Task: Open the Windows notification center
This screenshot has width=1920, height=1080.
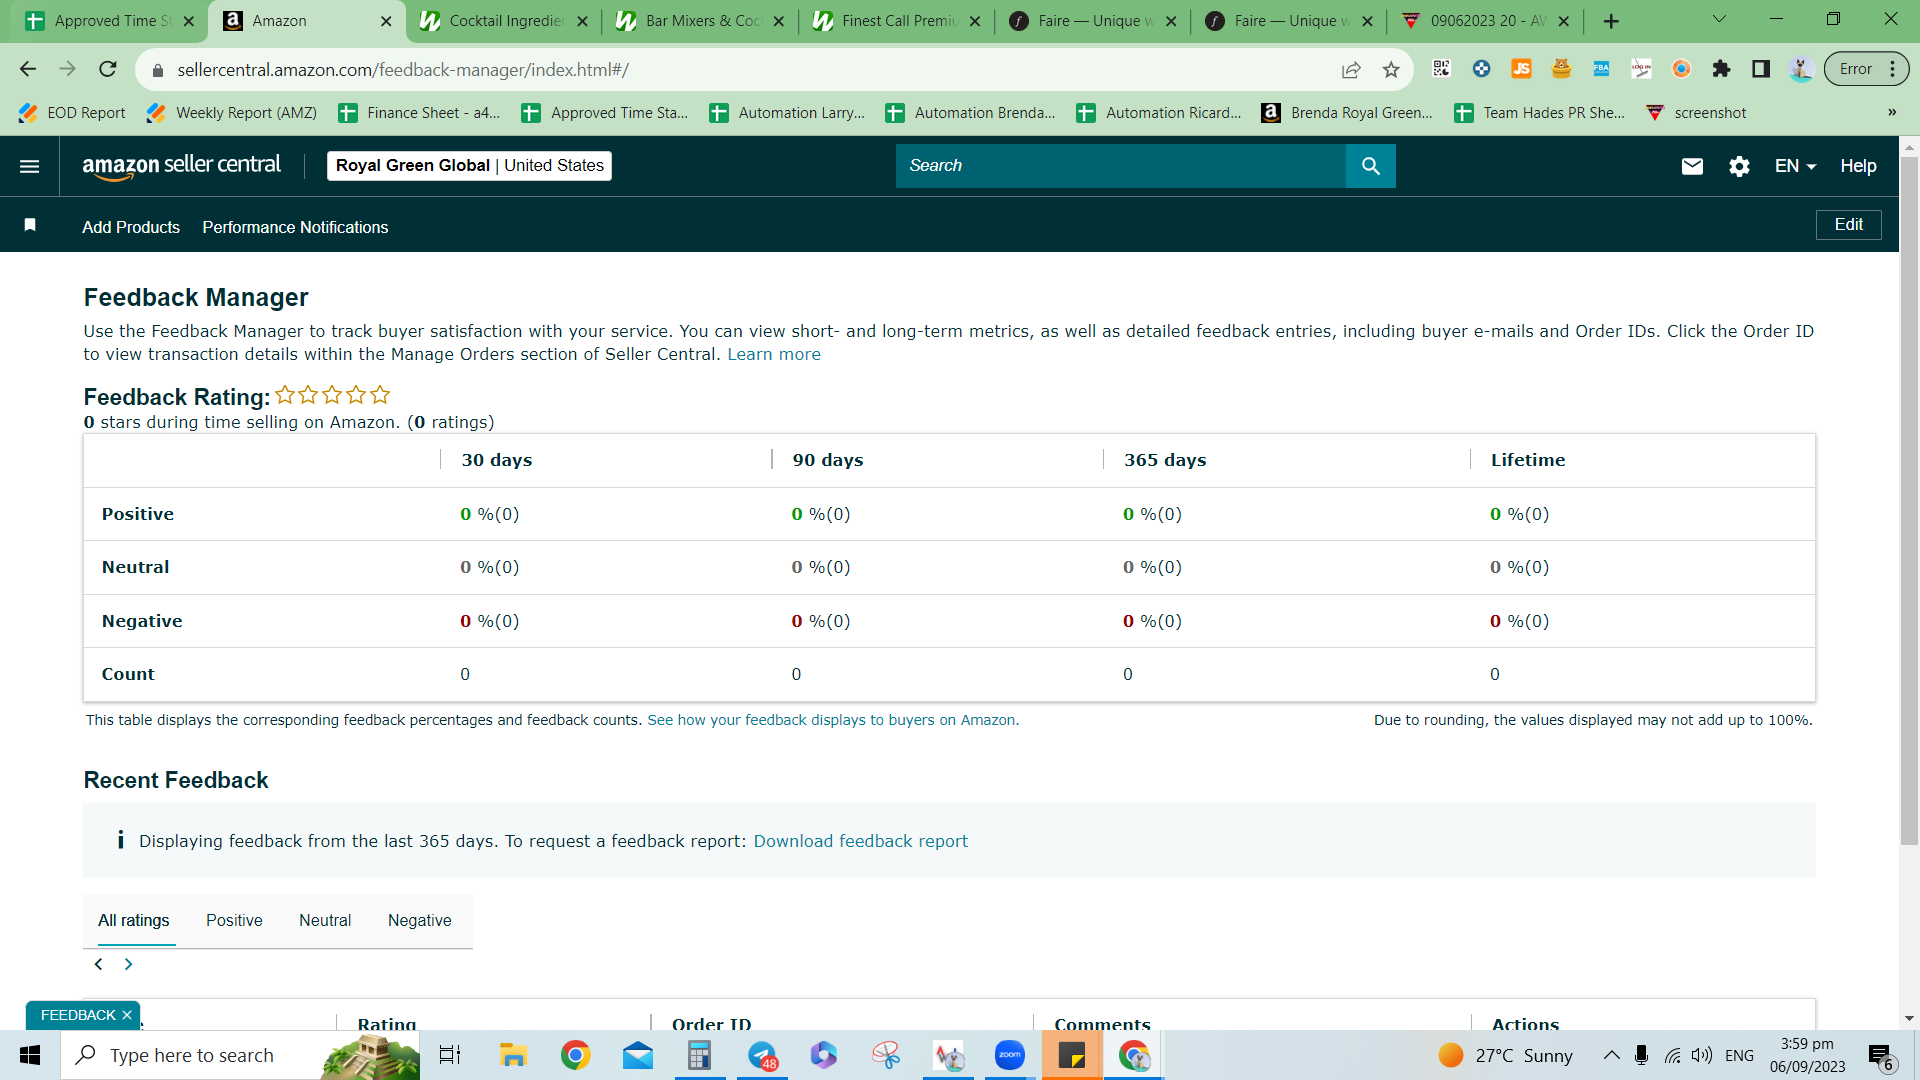Action: (x=1880, y=1056)
